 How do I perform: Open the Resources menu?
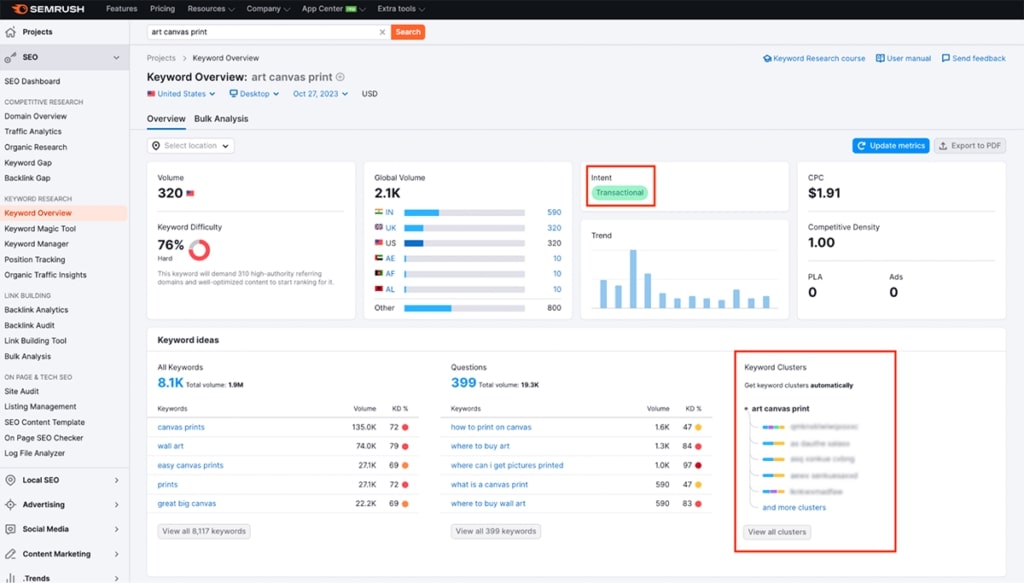[x=210, y=9]
